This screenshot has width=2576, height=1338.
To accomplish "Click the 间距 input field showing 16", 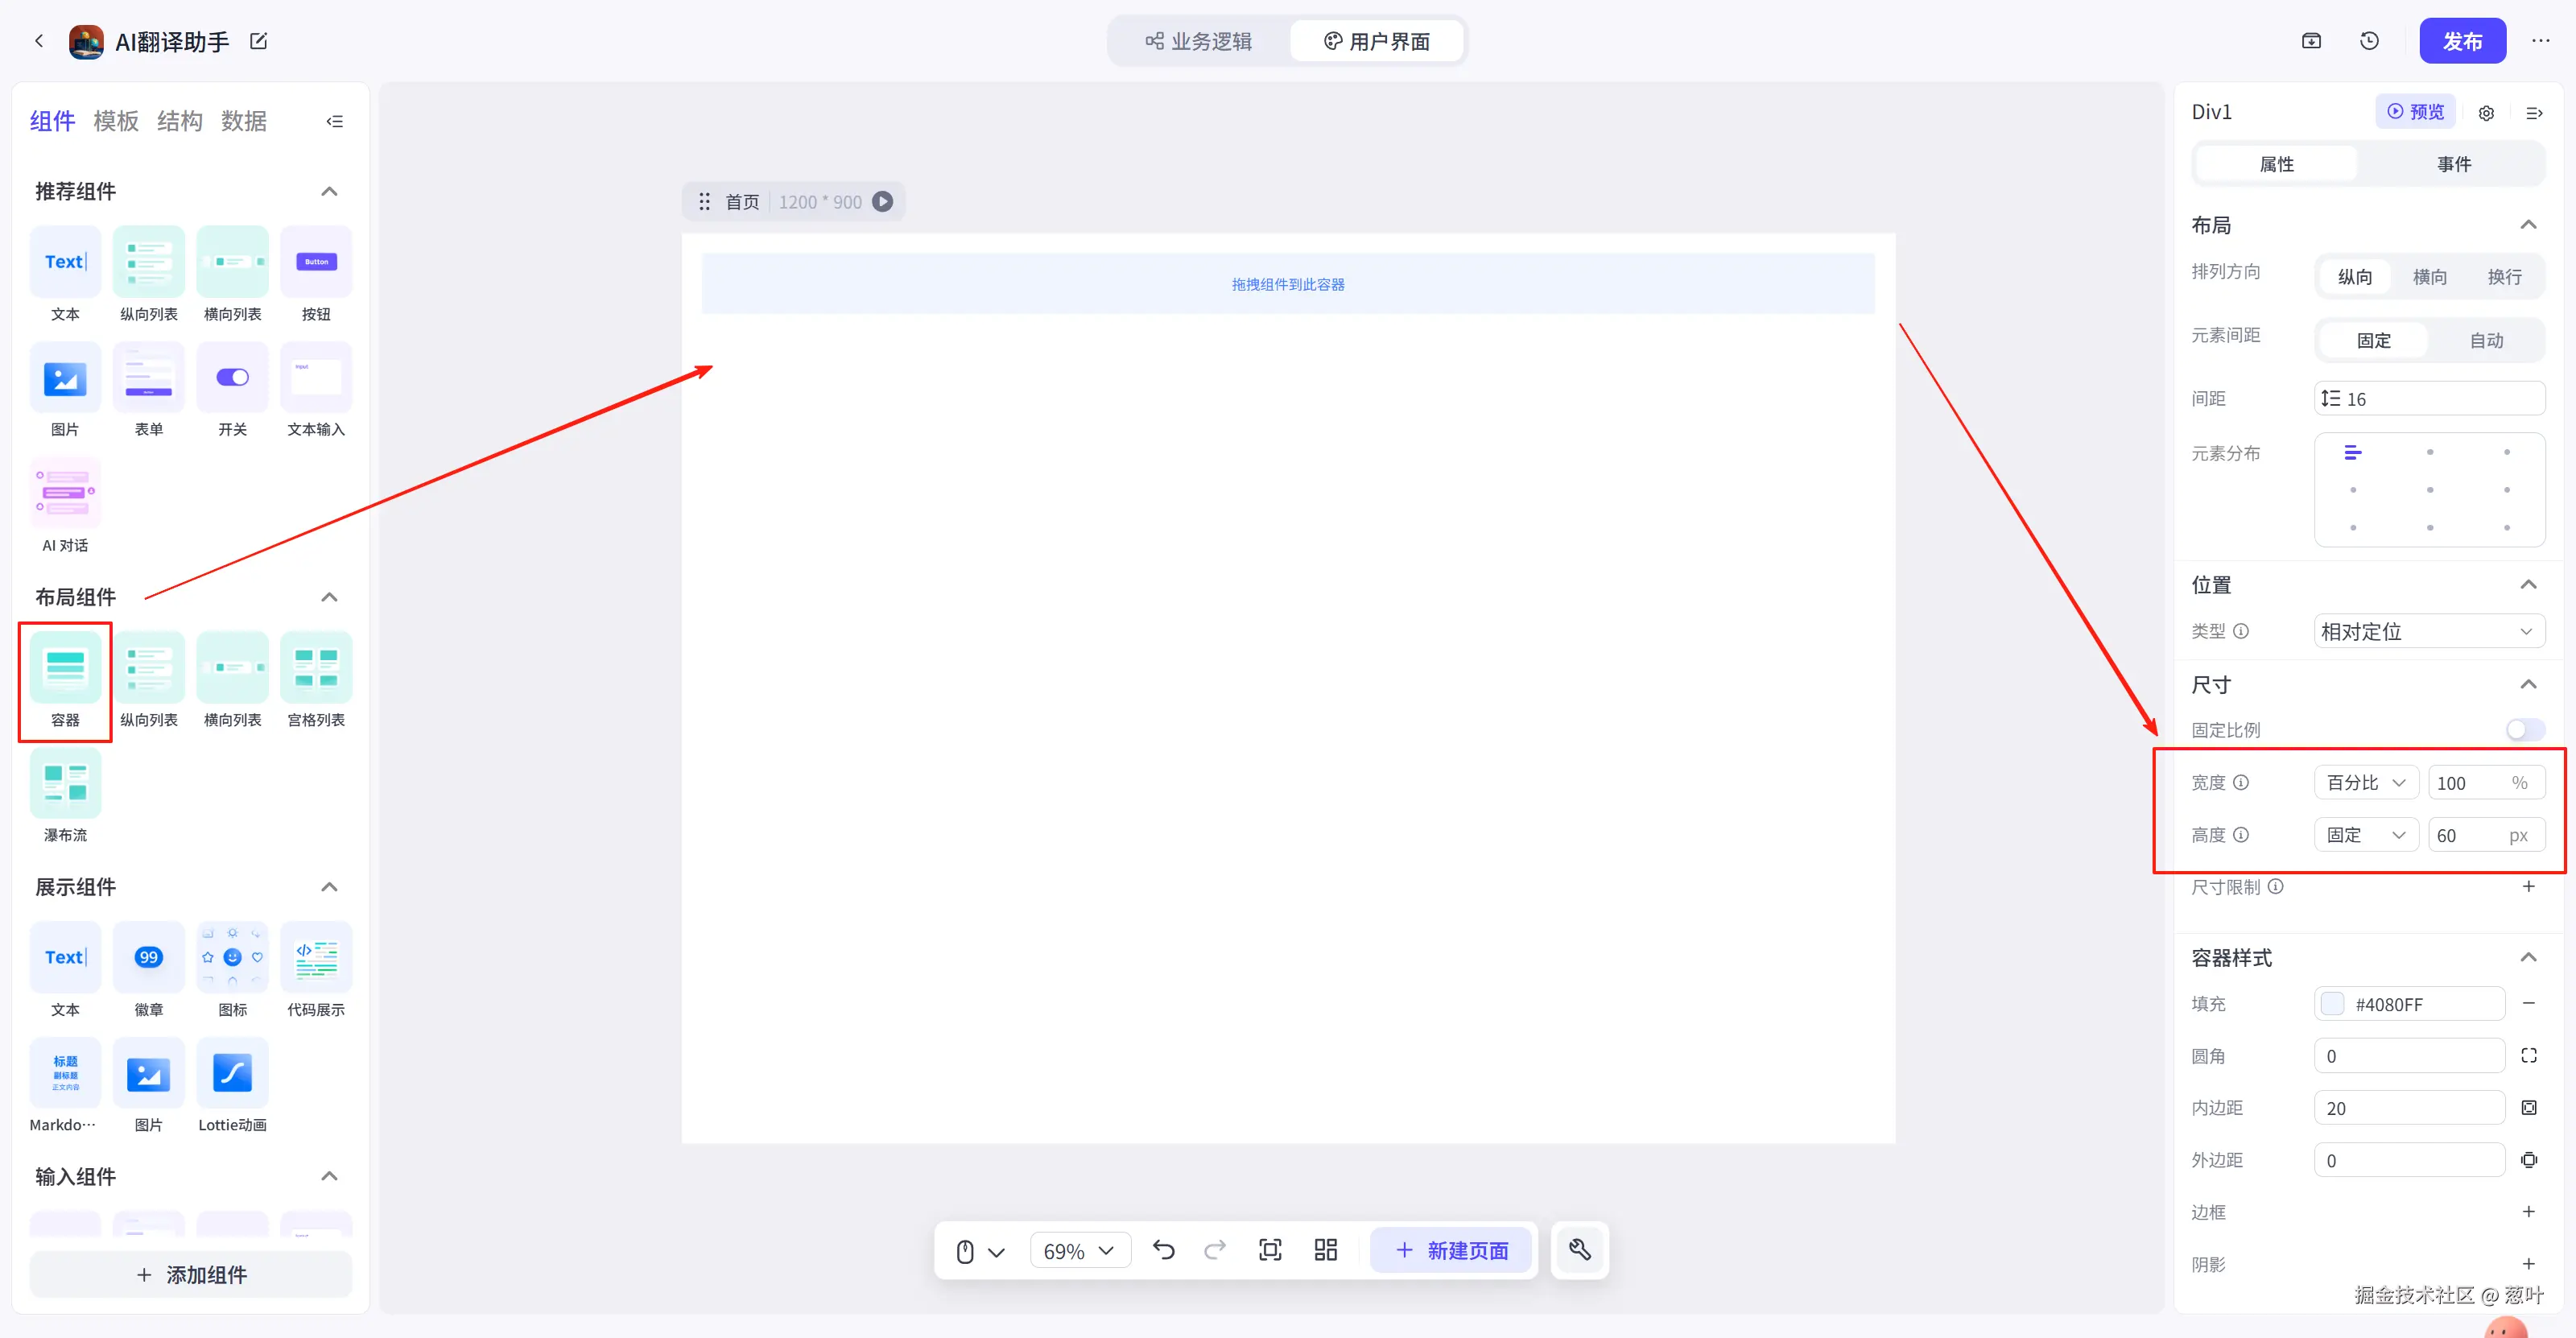I will click(2429, 398).
